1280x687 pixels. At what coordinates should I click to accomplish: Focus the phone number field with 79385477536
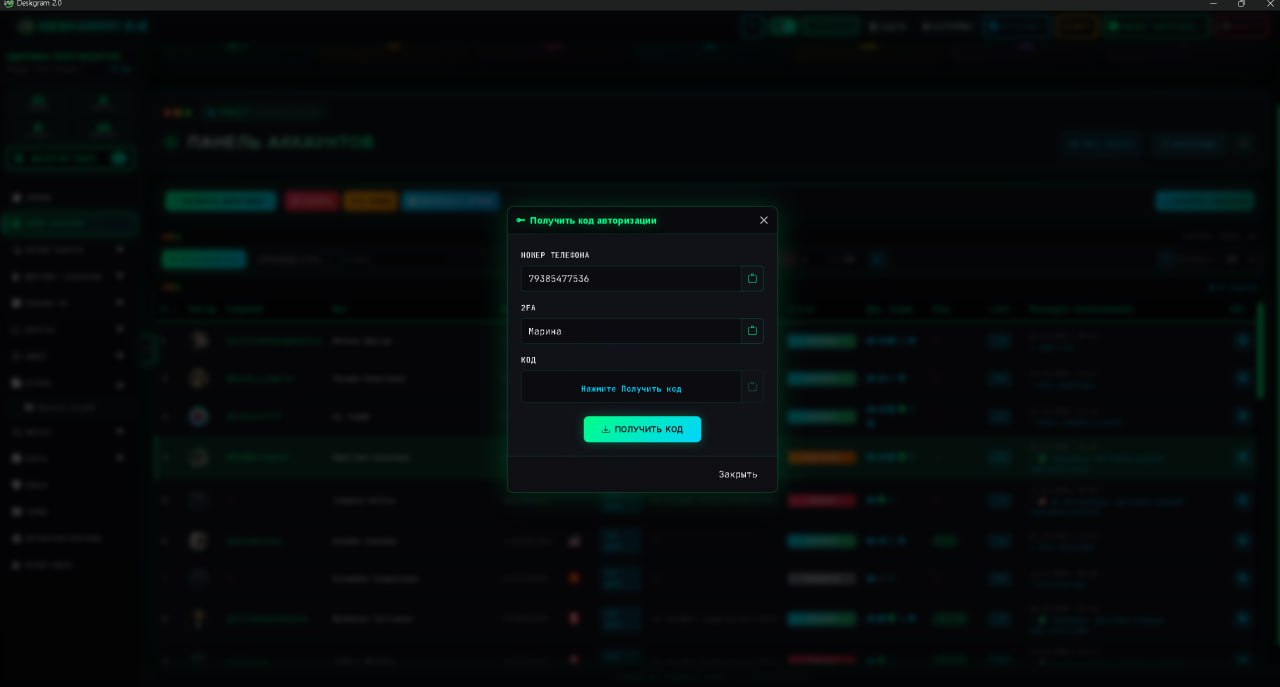click(631, 278)
